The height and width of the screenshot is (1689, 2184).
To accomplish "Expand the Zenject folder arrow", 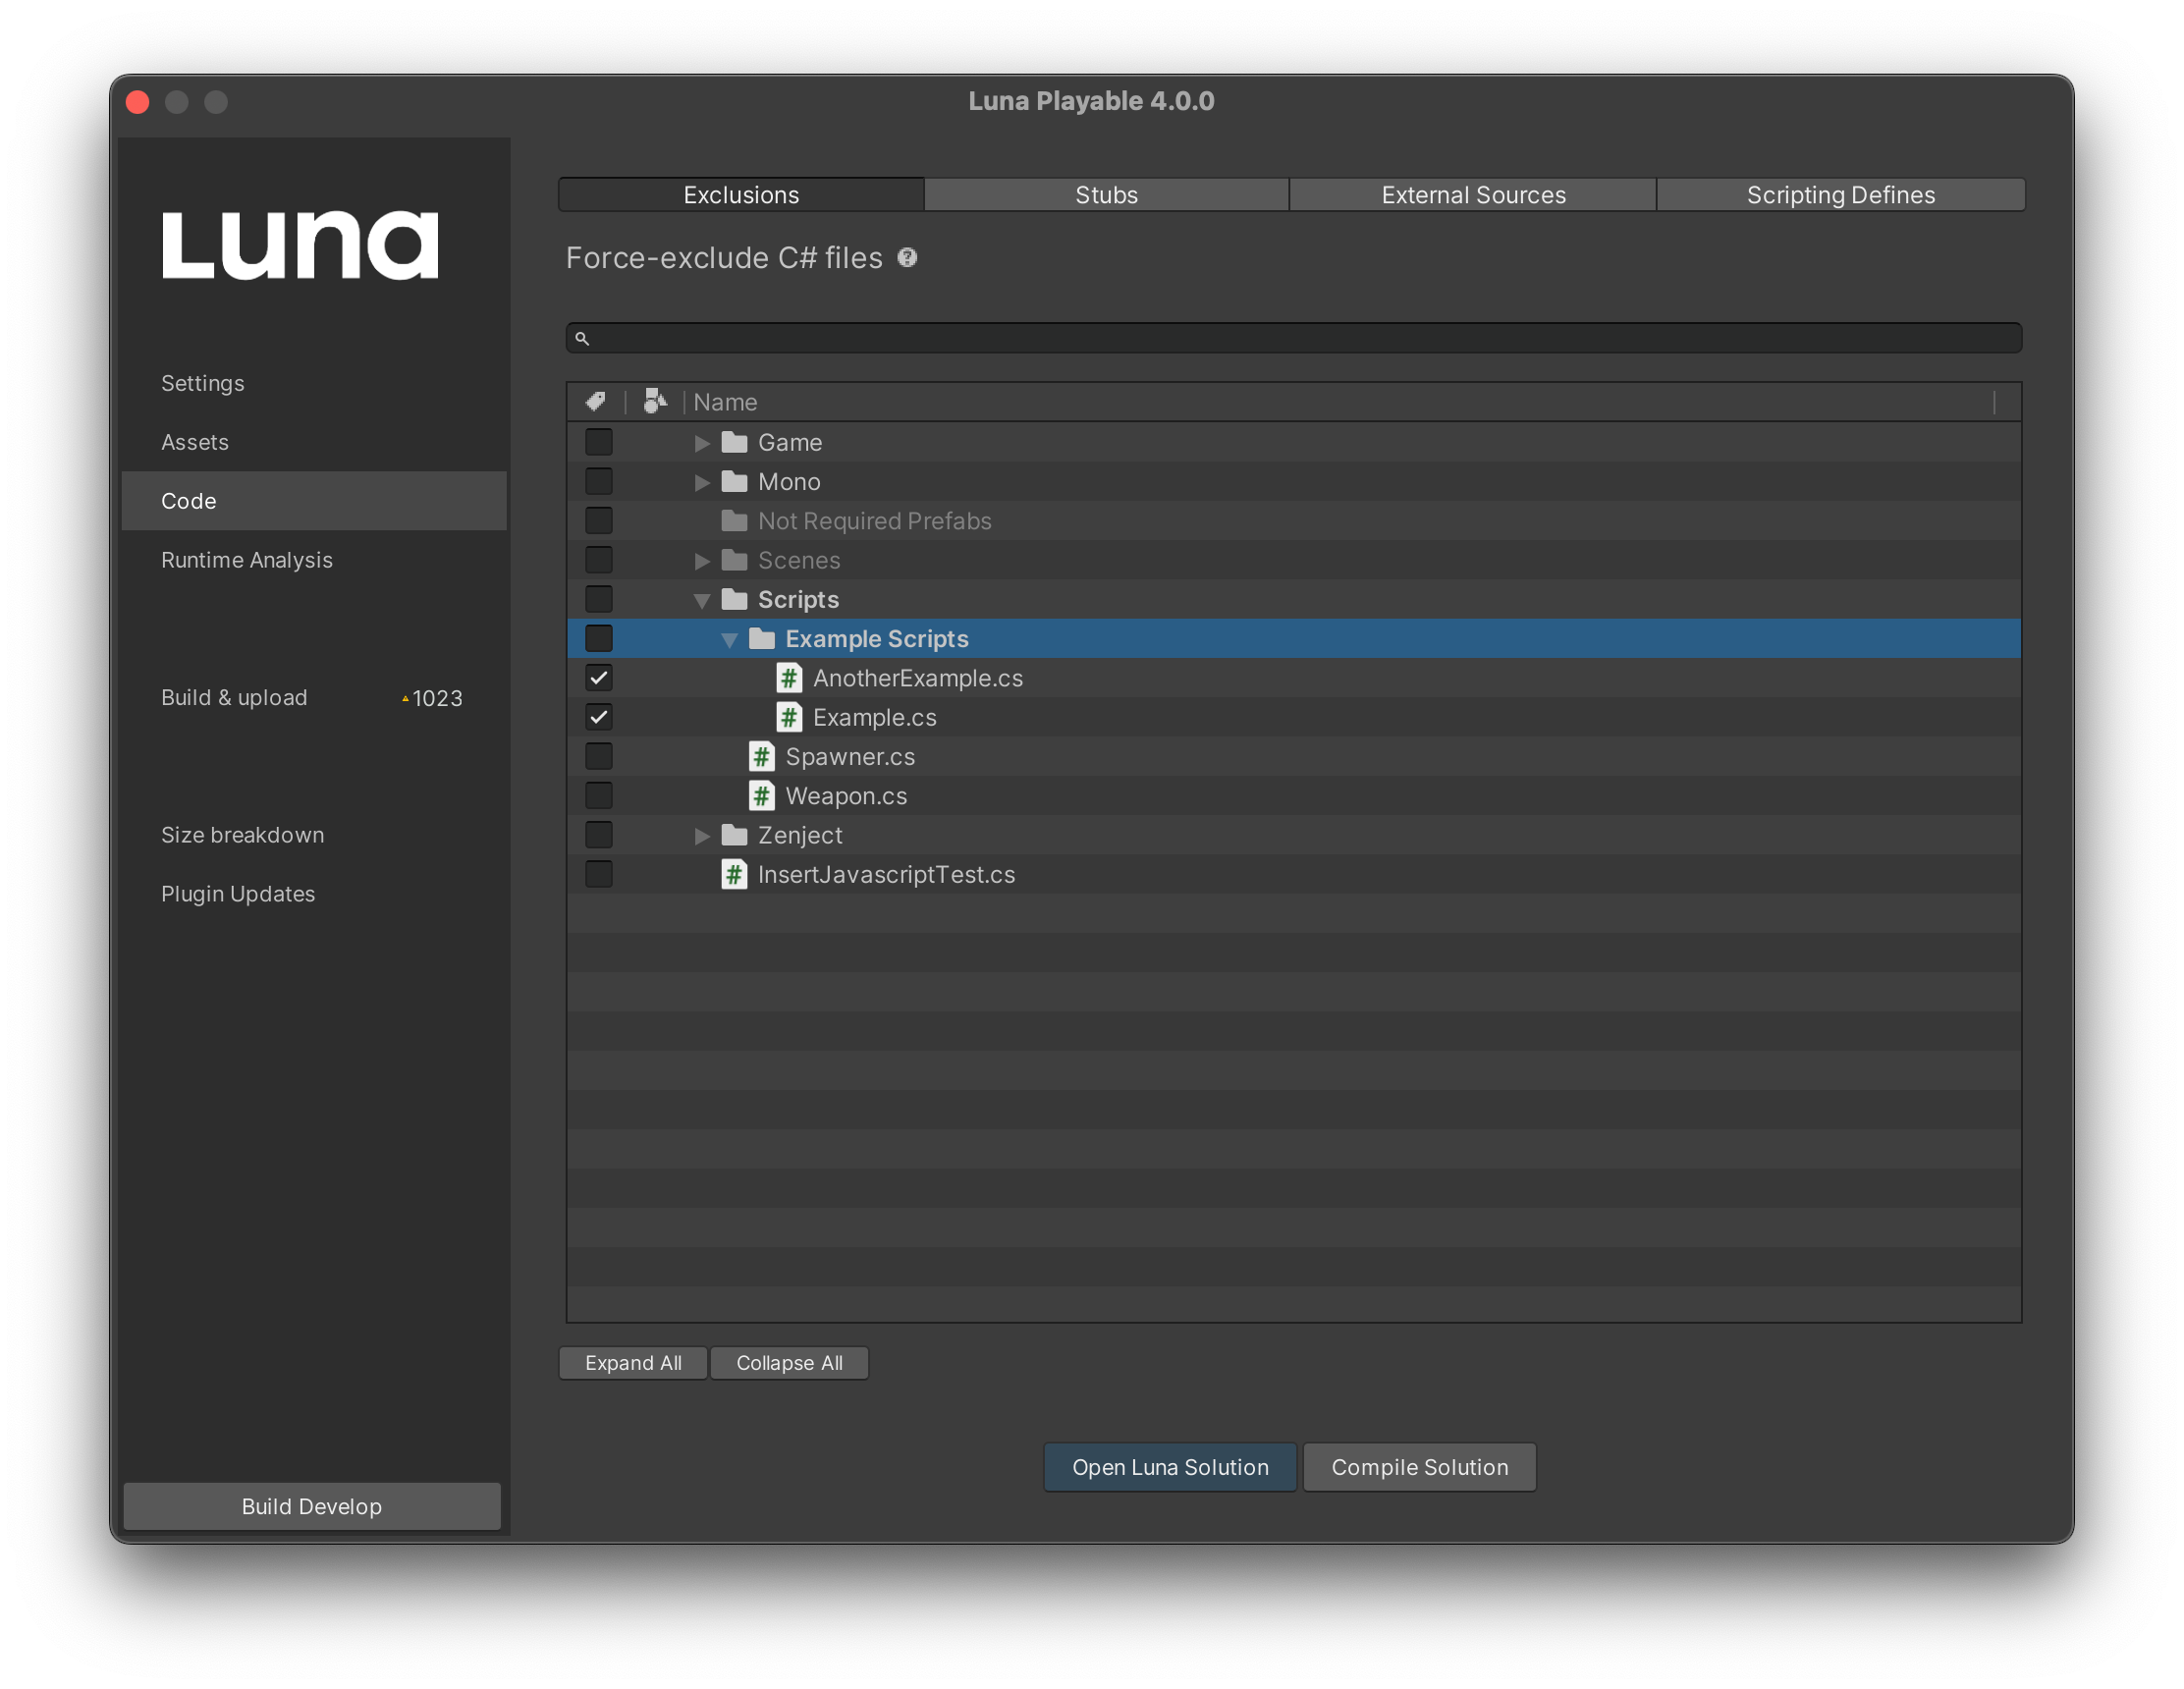I will [x=702, y=836].
